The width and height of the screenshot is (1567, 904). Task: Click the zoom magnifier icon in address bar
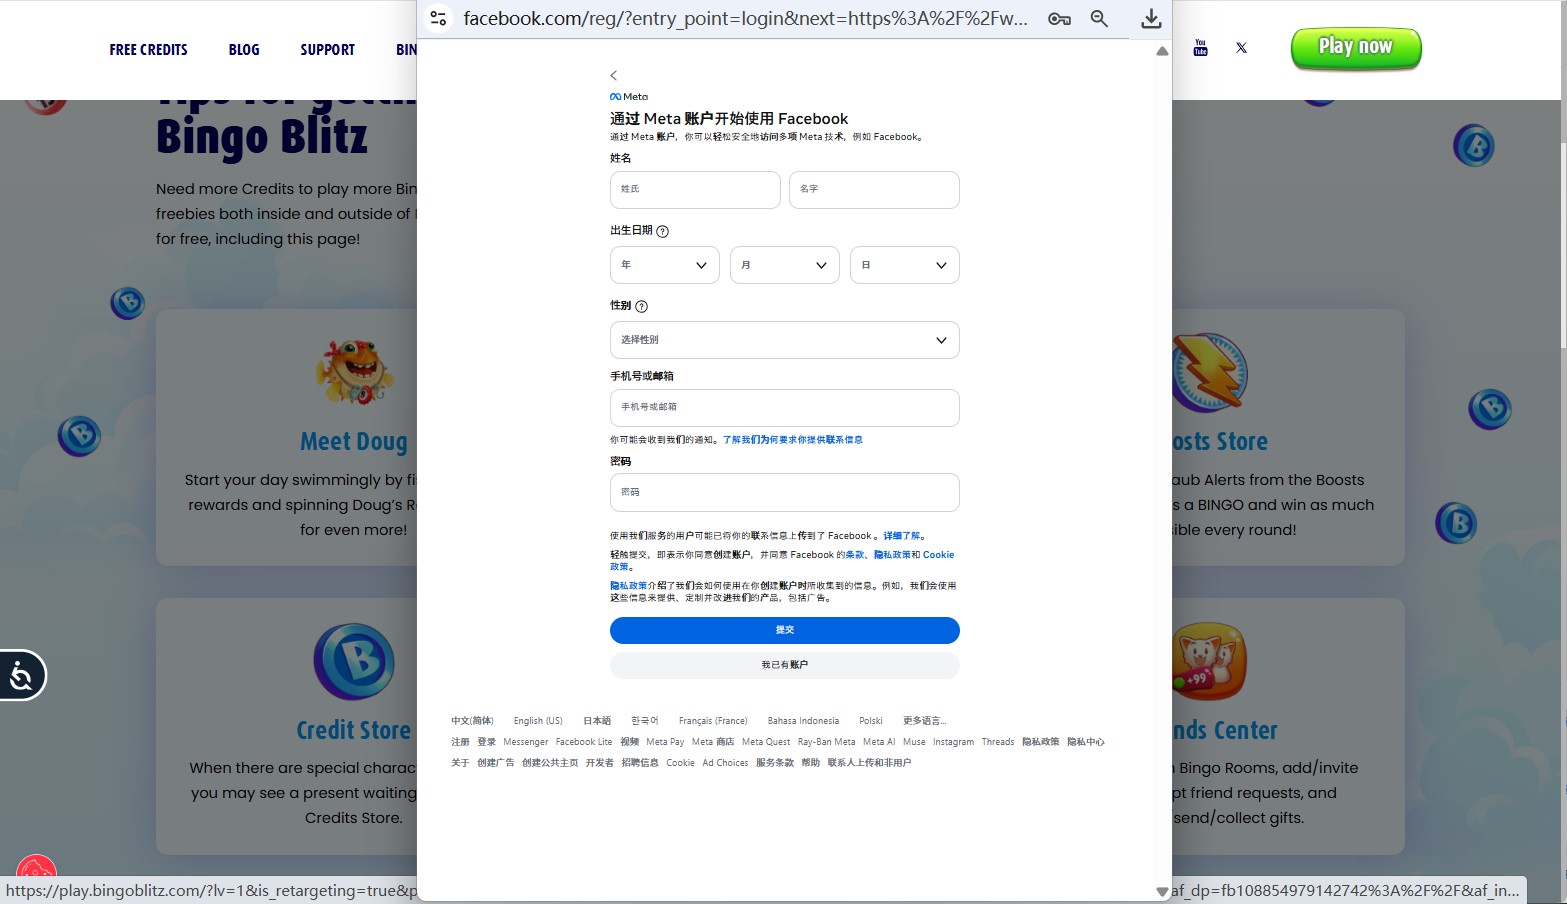(1099, 19)
